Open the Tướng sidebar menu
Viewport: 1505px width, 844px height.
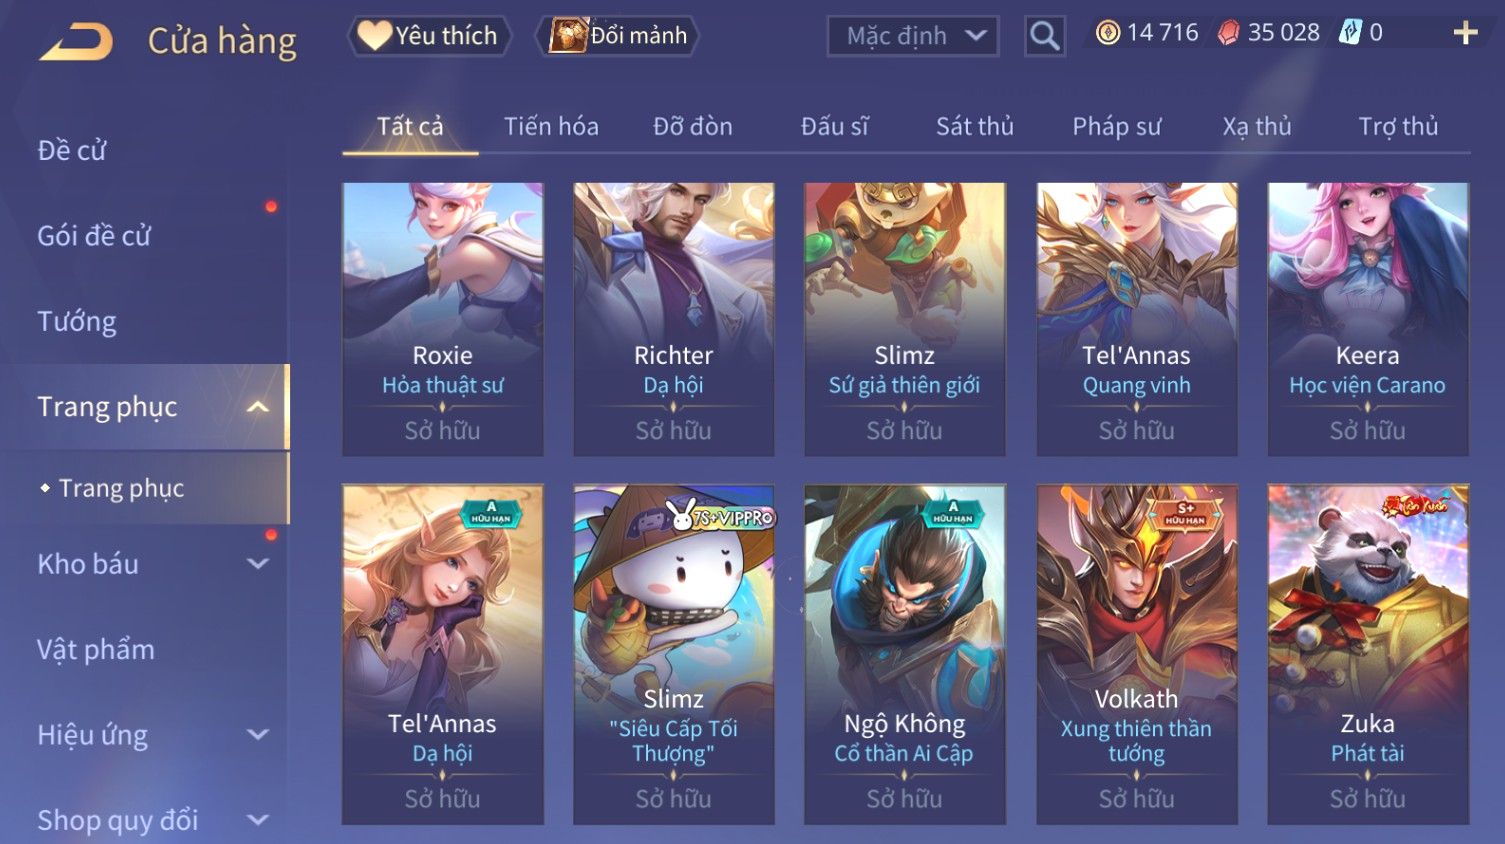77,321
